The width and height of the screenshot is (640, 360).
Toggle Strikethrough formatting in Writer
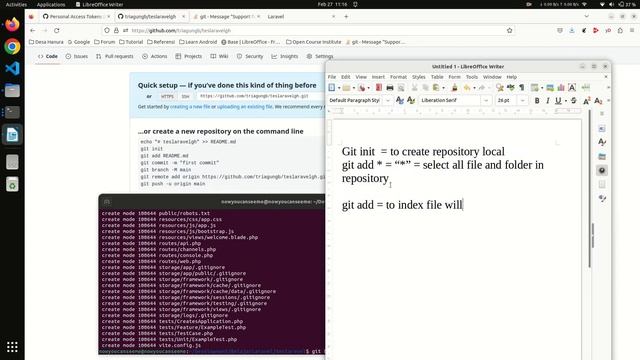click(x=573, y=100)
